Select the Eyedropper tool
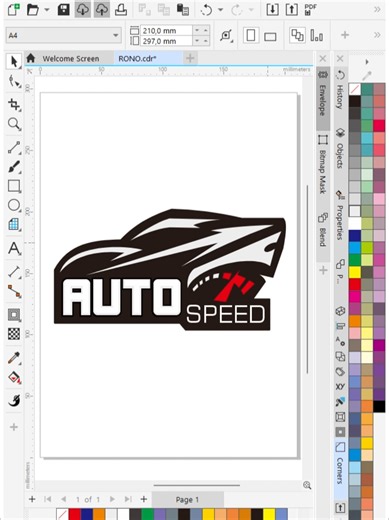This screenshot has height=520, width=389. pos(14,358)
